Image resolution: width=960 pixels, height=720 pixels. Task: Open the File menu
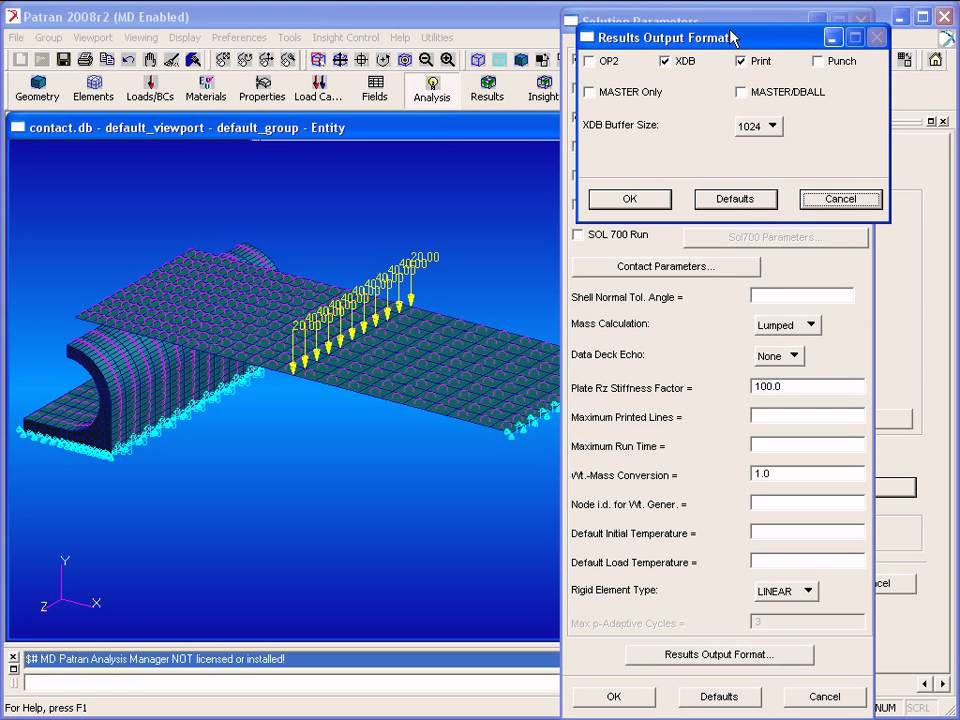pos(16,37)
